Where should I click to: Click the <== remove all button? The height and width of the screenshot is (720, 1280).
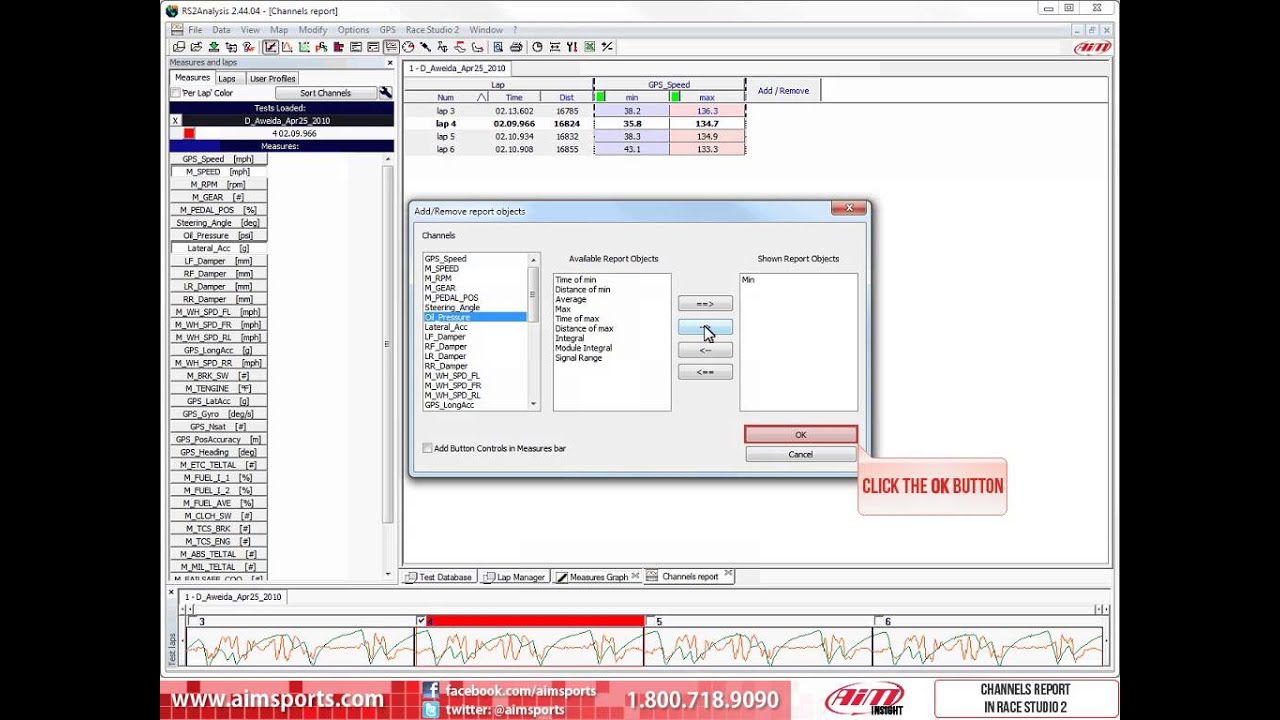705,372
